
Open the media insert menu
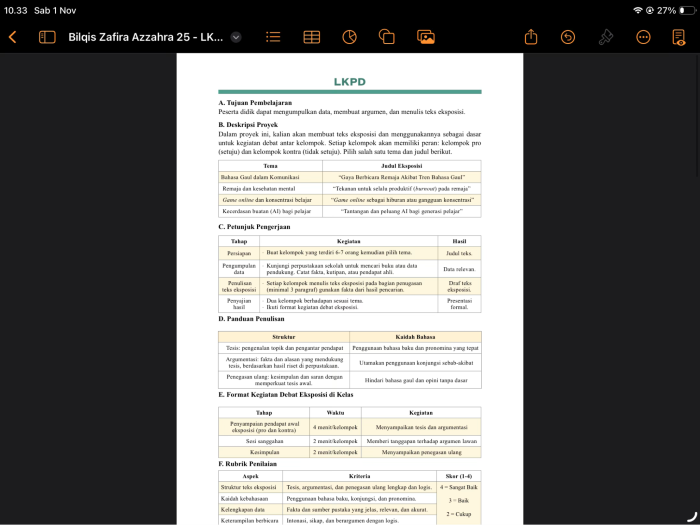[426, 37]
